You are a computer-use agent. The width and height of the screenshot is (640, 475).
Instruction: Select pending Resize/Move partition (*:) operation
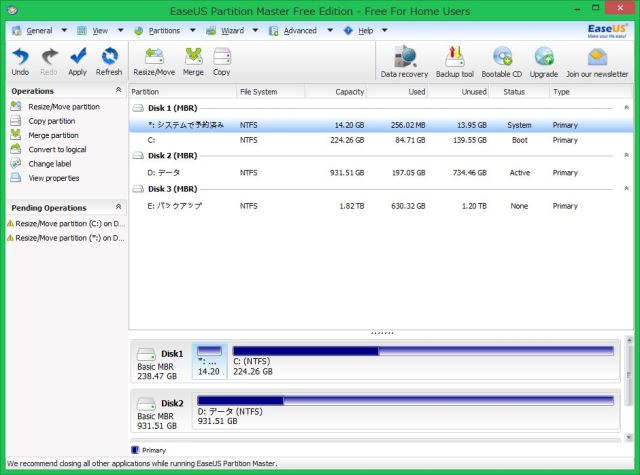[x=66, y=238]
